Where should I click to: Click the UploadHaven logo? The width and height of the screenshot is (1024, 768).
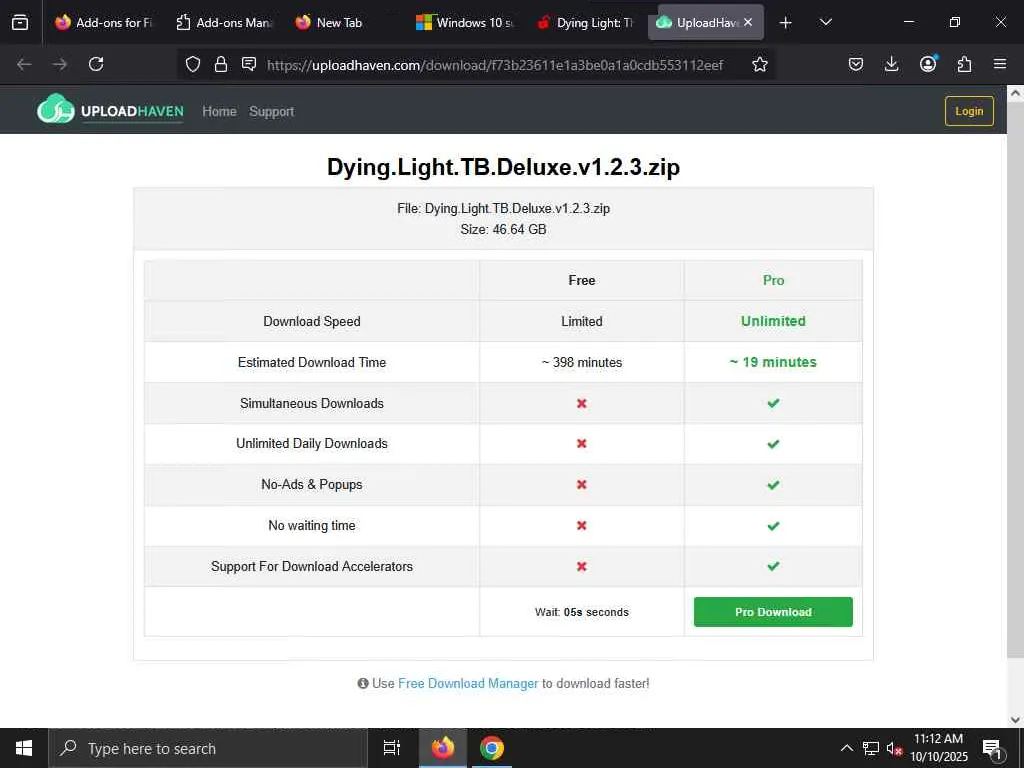tap(110, 109)
